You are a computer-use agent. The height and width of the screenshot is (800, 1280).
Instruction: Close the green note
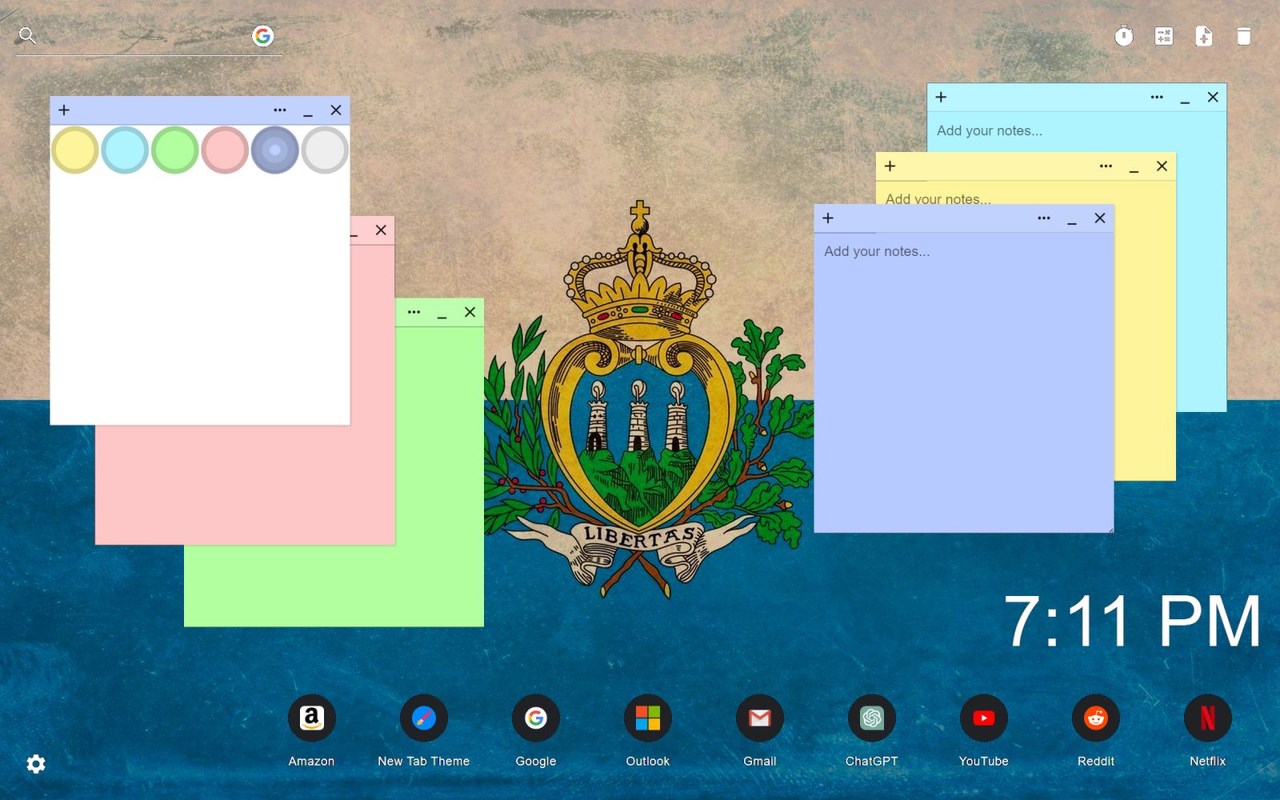pyautogui.click(x=470, y=312)
